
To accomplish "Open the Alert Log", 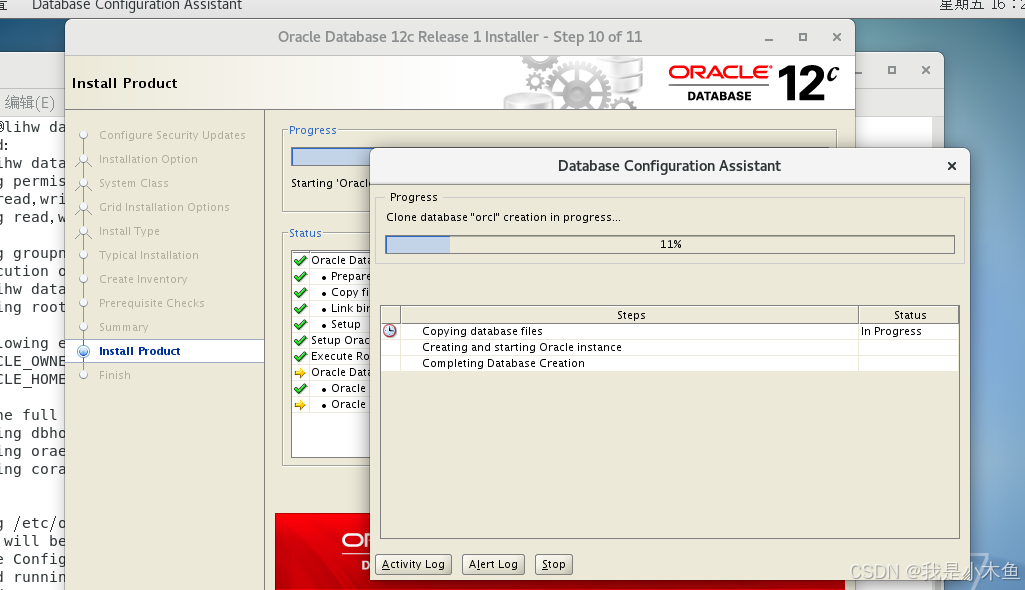I will 493,564.
